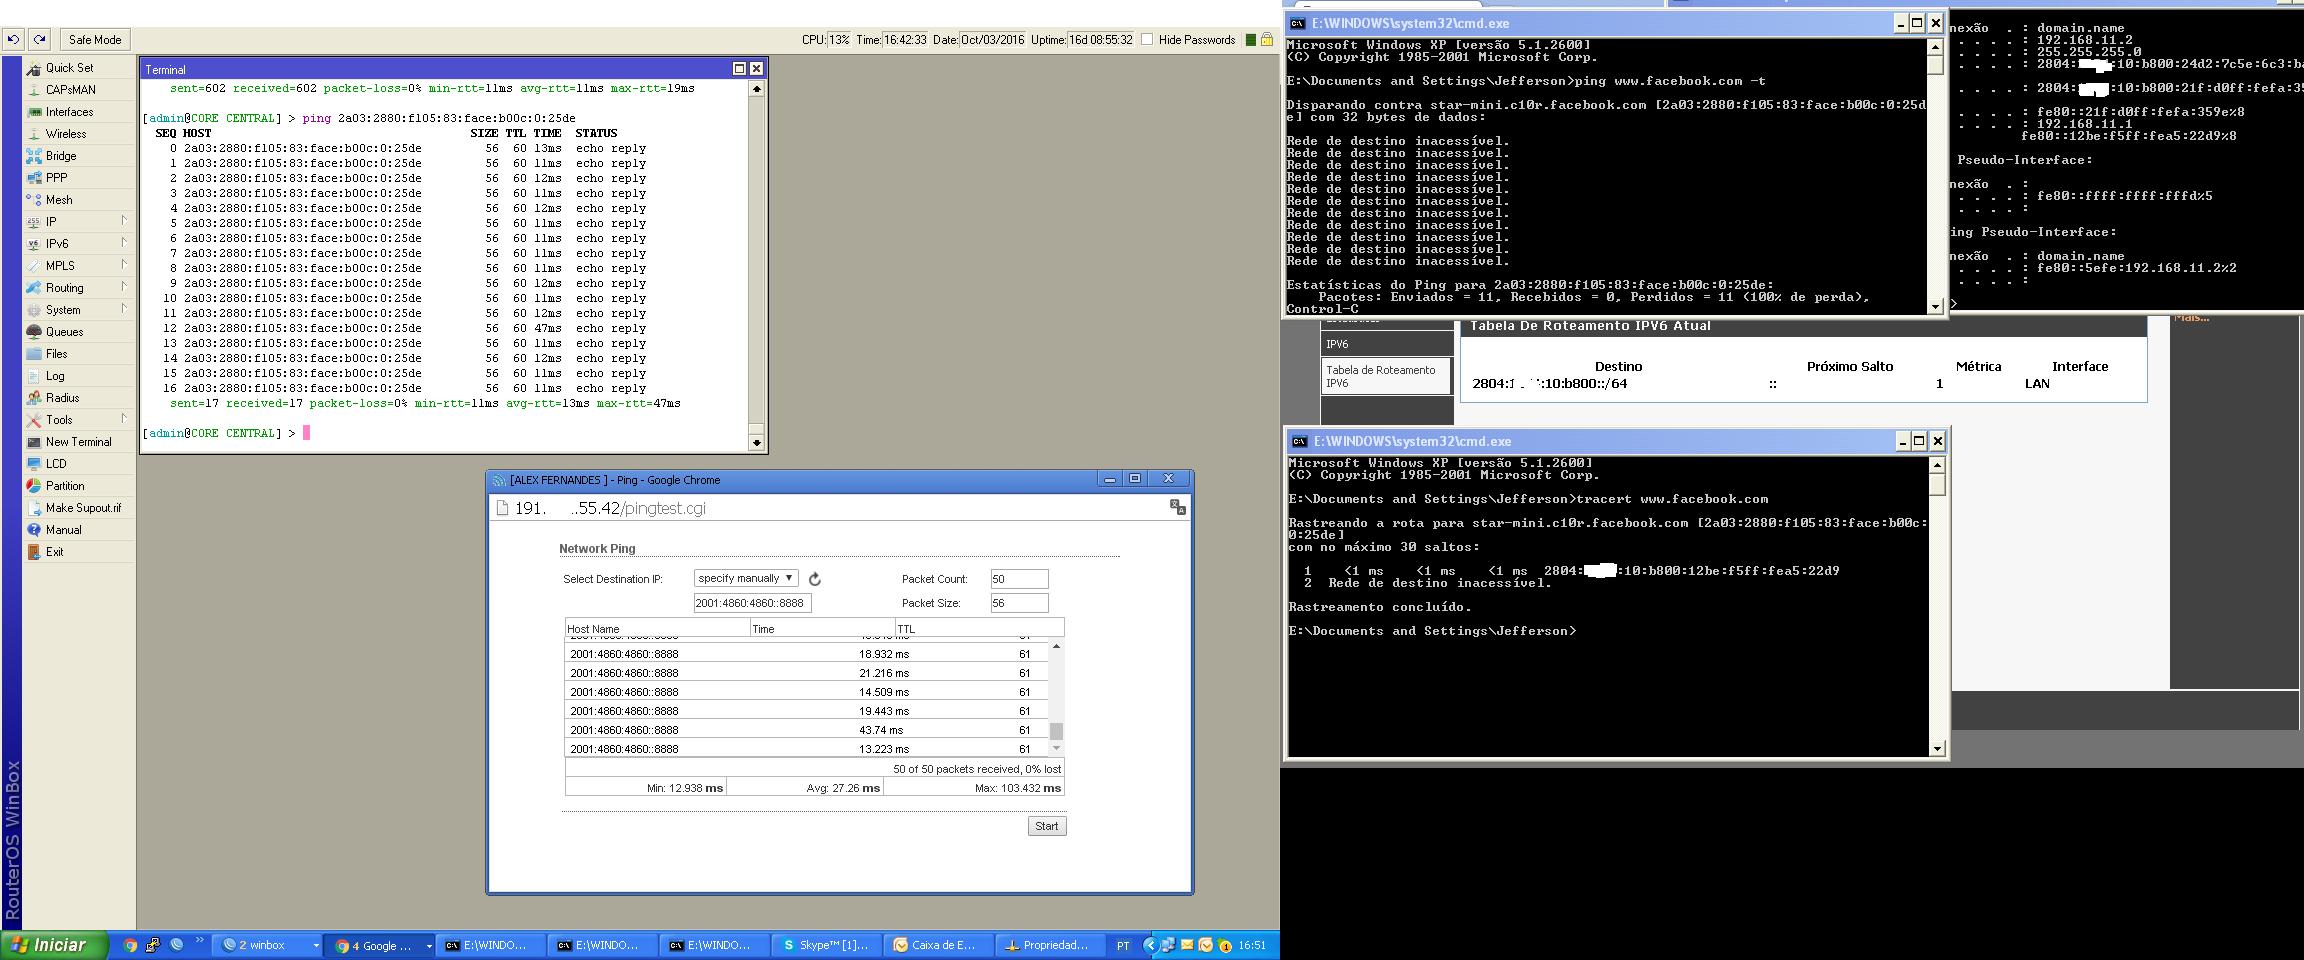Click the redo arrow icon in WinBox toolbar
2304x960 pixels.
[39, 40]
